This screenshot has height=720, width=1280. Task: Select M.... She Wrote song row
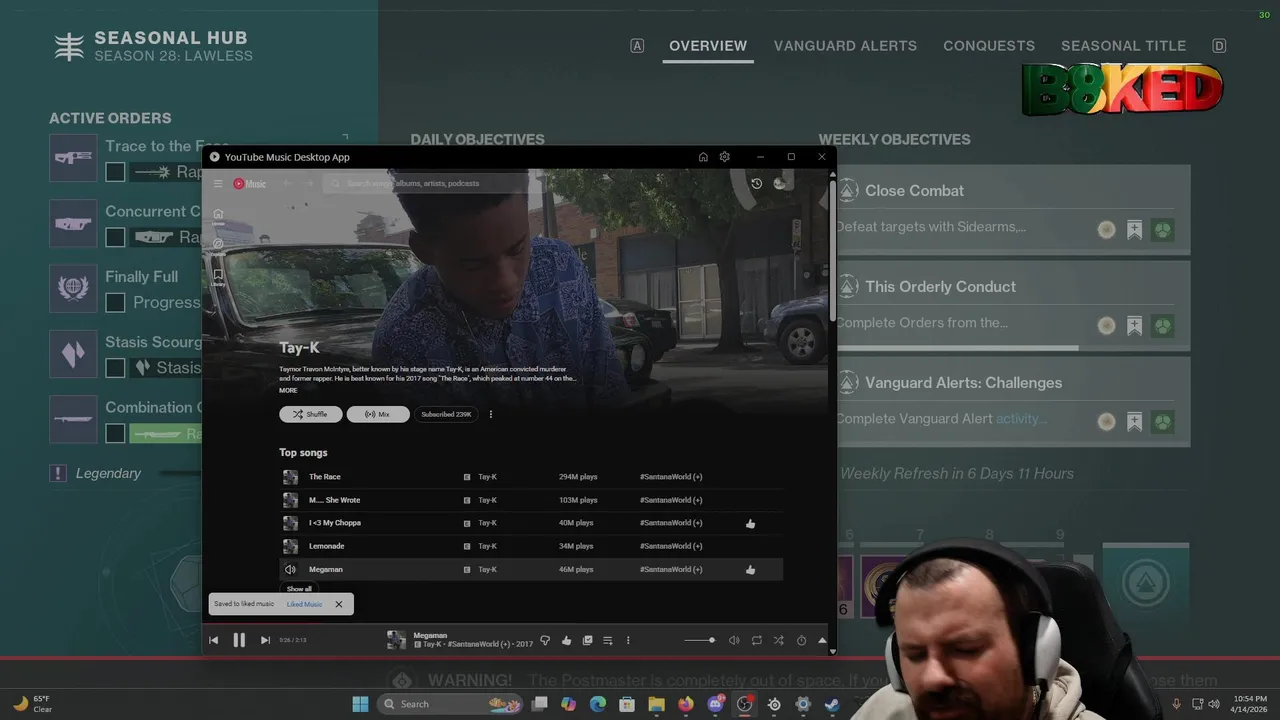pos(531,500)
